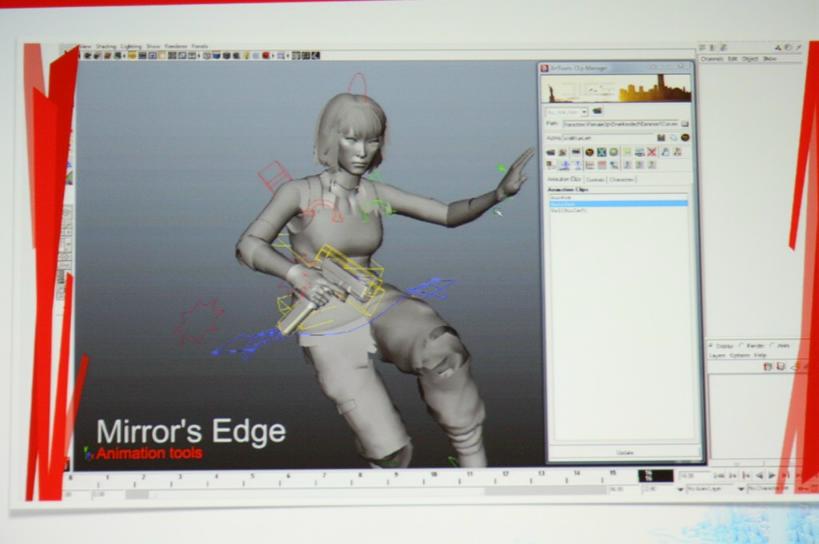The image size is (819, 544).
Task: Click the red X icon in Clip Manager
Action: click(x=651, y=152)
